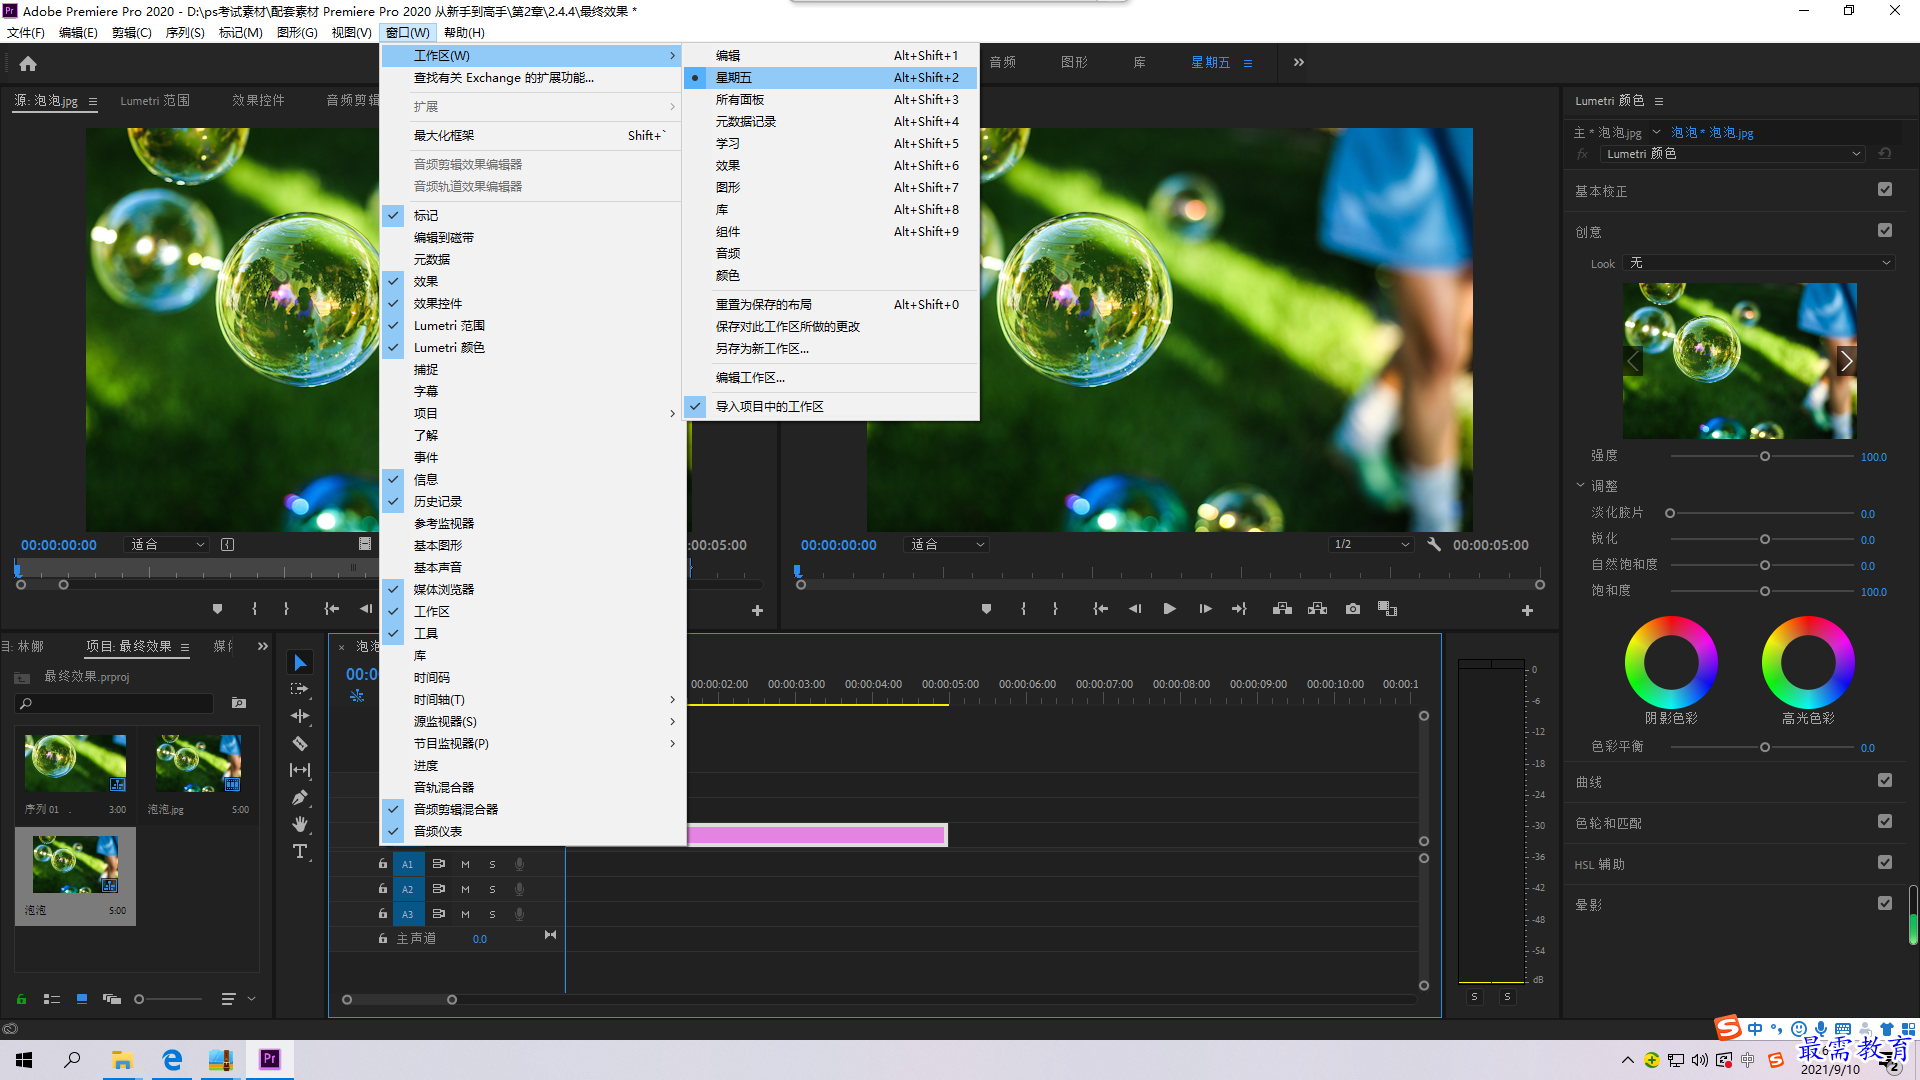The width and height of the screenshot is (1920, 1080).
Task: Solo audio track A3
Action: coord(492,914)
